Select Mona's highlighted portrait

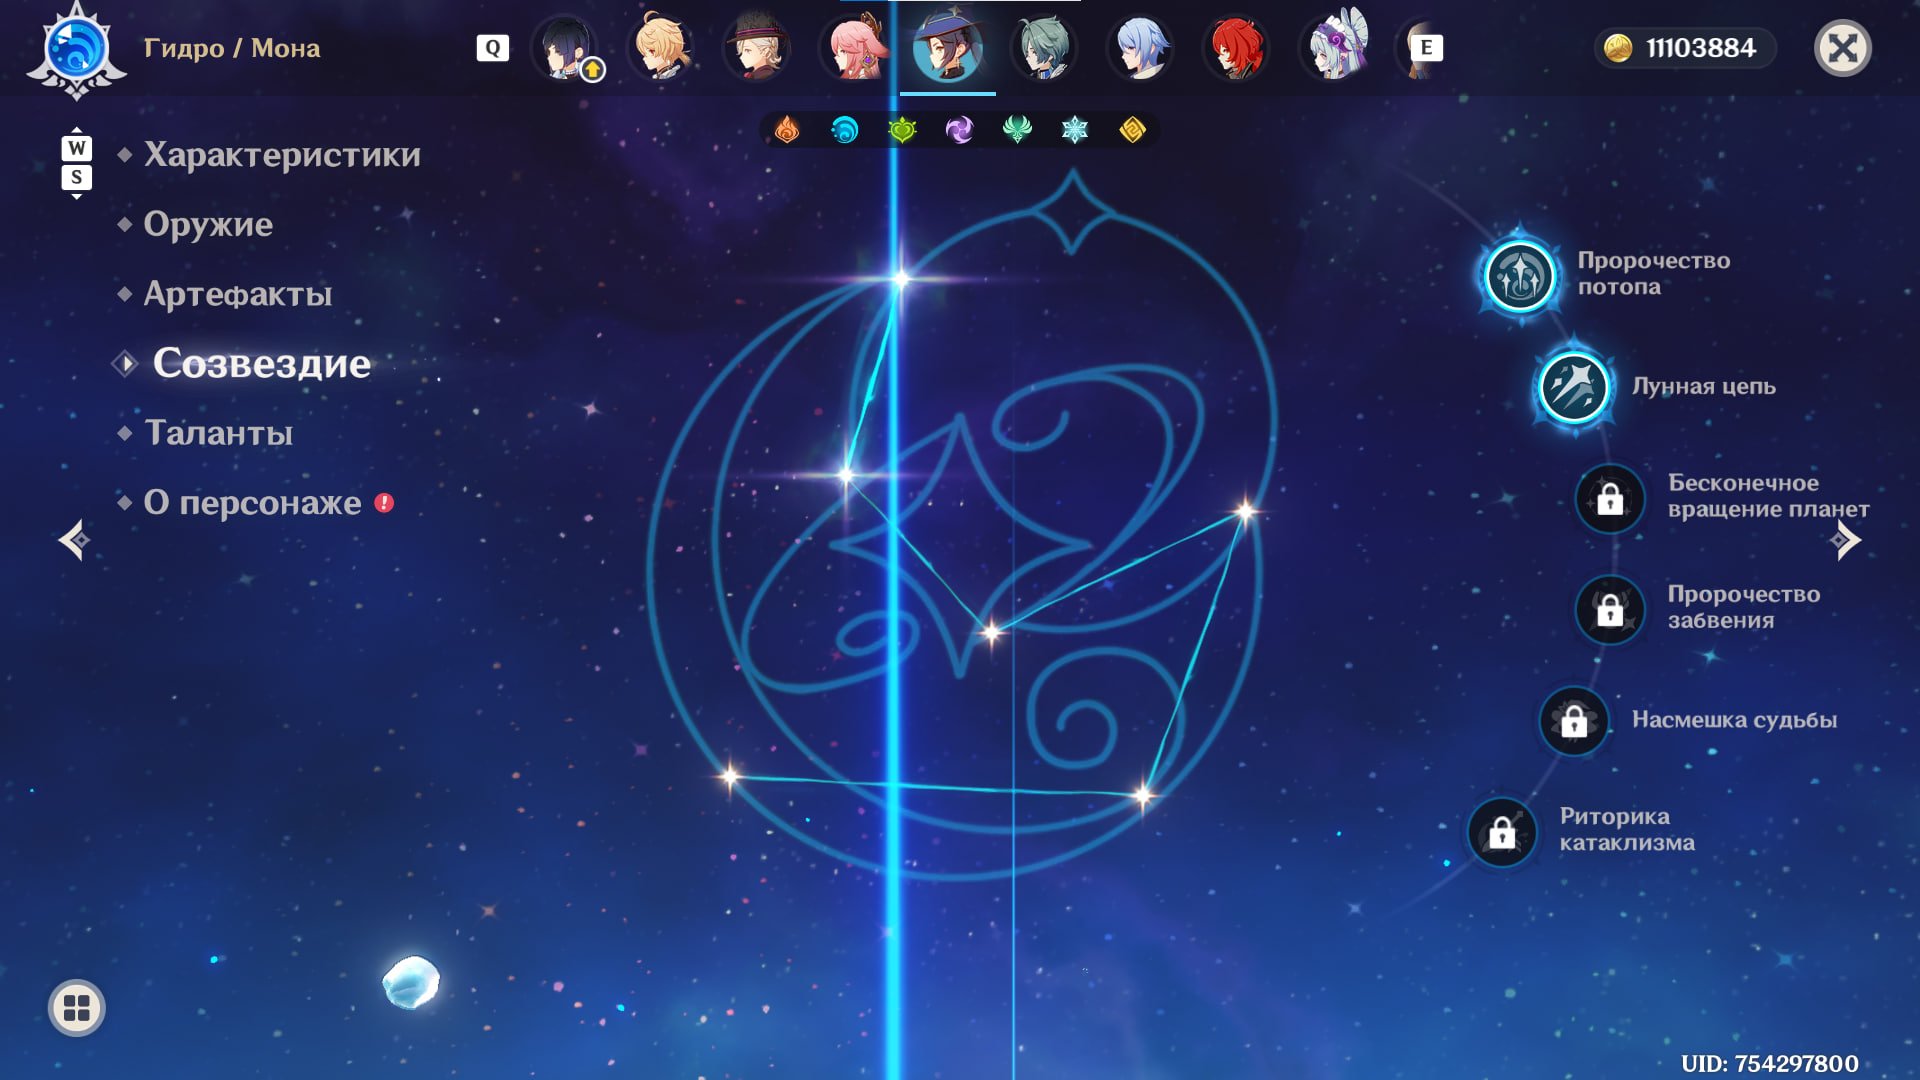(x=948, y=48)
